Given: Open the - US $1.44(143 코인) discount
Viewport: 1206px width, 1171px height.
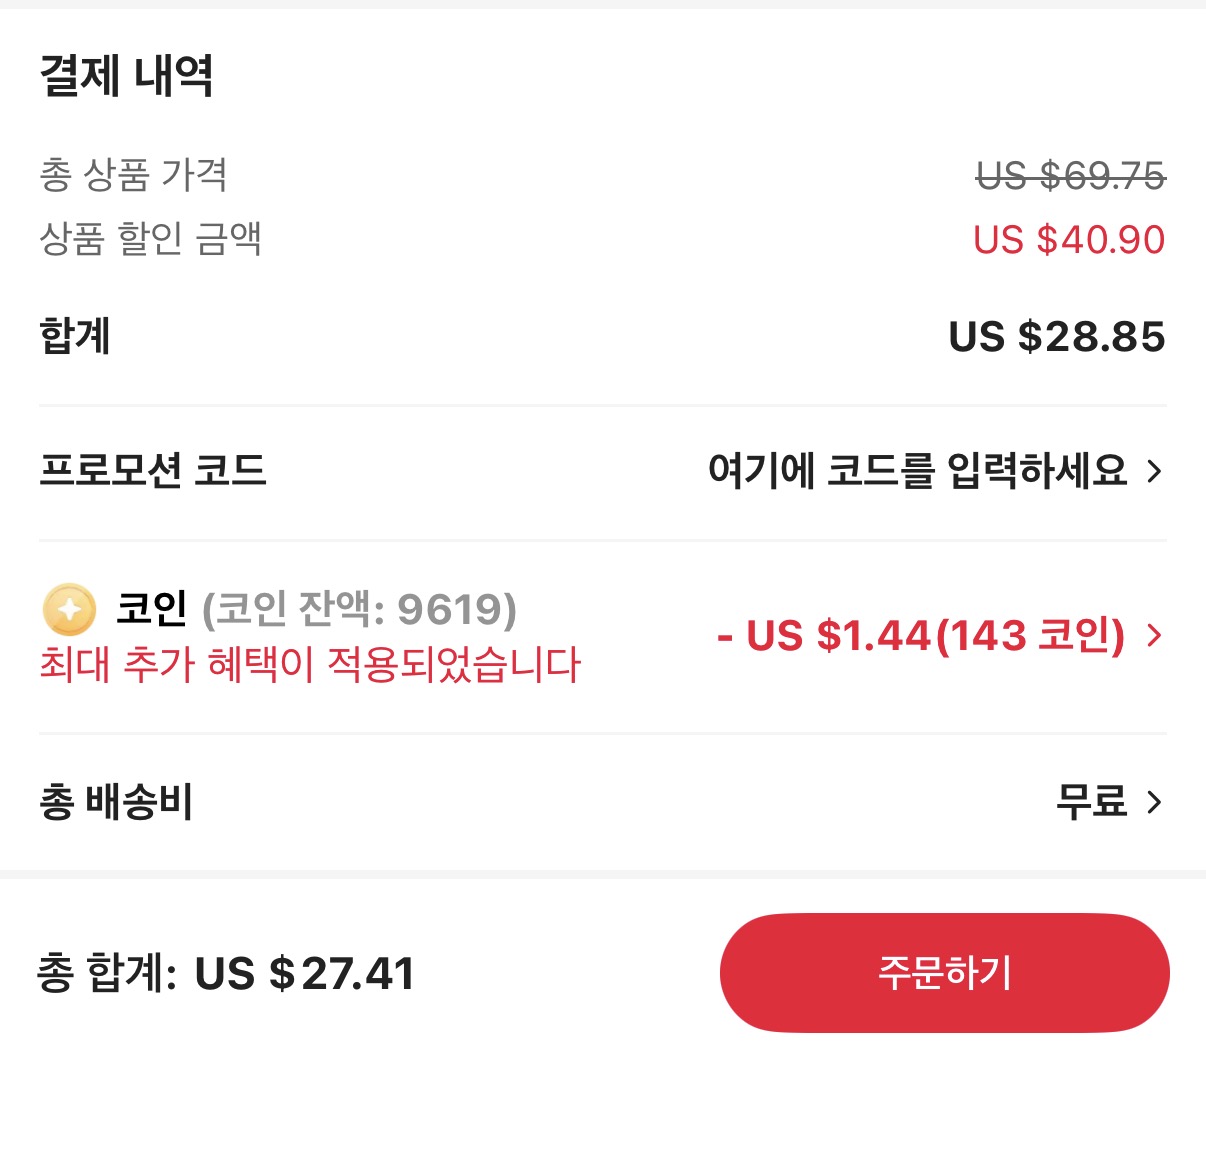Looking at the screenshot, I should coord(921,635).
